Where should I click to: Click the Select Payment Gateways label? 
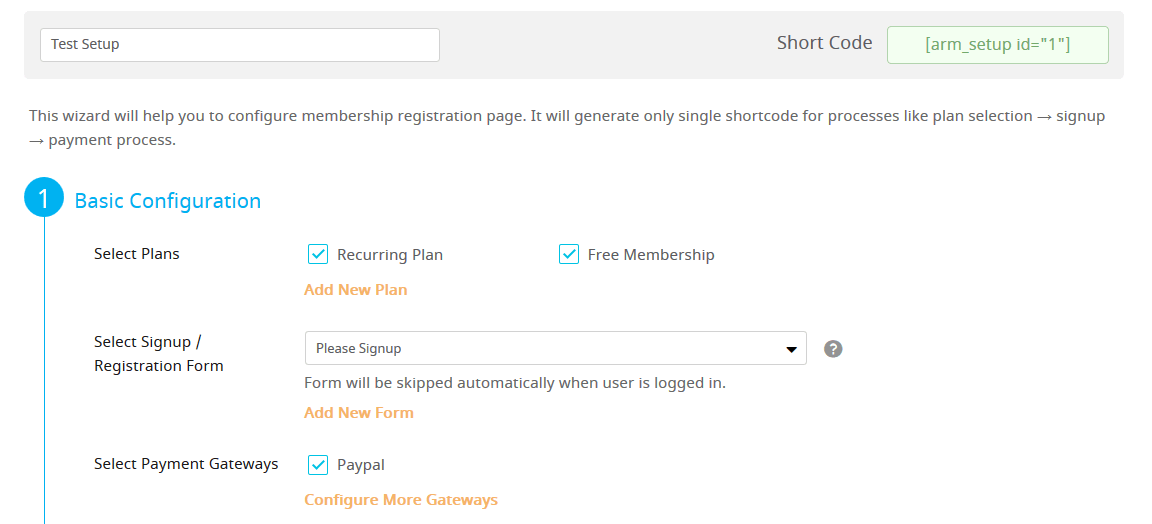coord(186,464)
